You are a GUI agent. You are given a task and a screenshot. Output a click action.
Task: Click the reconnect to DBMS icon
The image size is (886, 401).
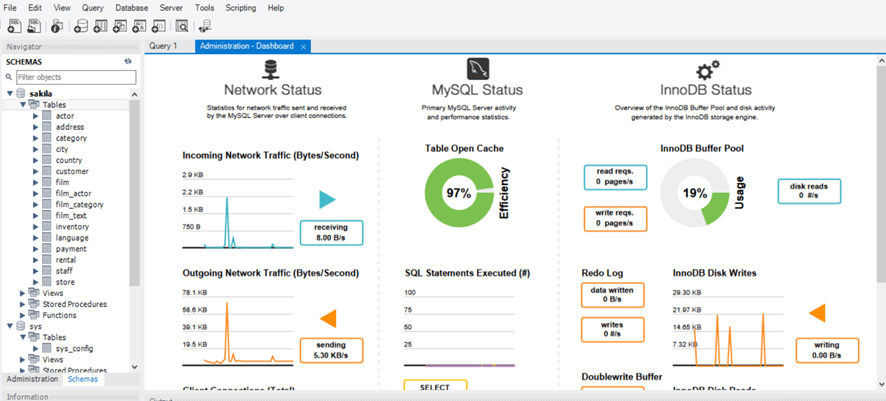pos(206,26)
